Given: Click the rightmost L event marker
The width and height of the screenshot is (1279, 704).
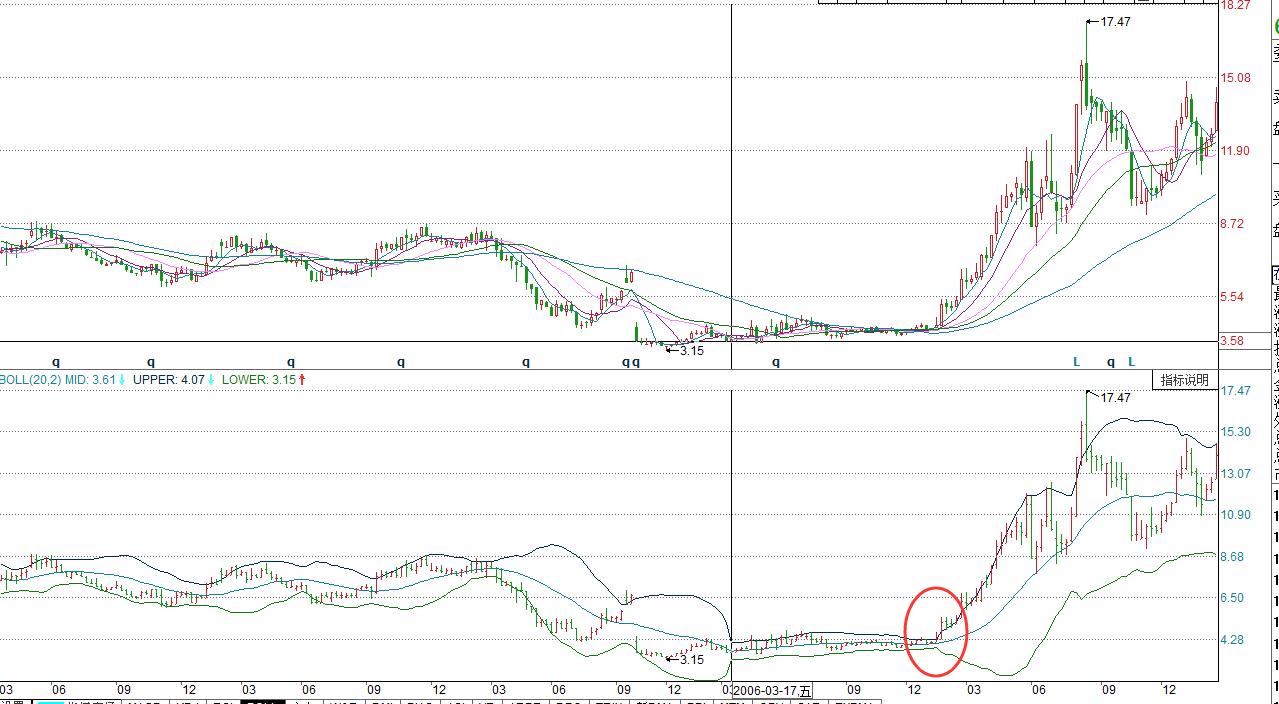Looking at the screenshot, I should (1132, 362).
